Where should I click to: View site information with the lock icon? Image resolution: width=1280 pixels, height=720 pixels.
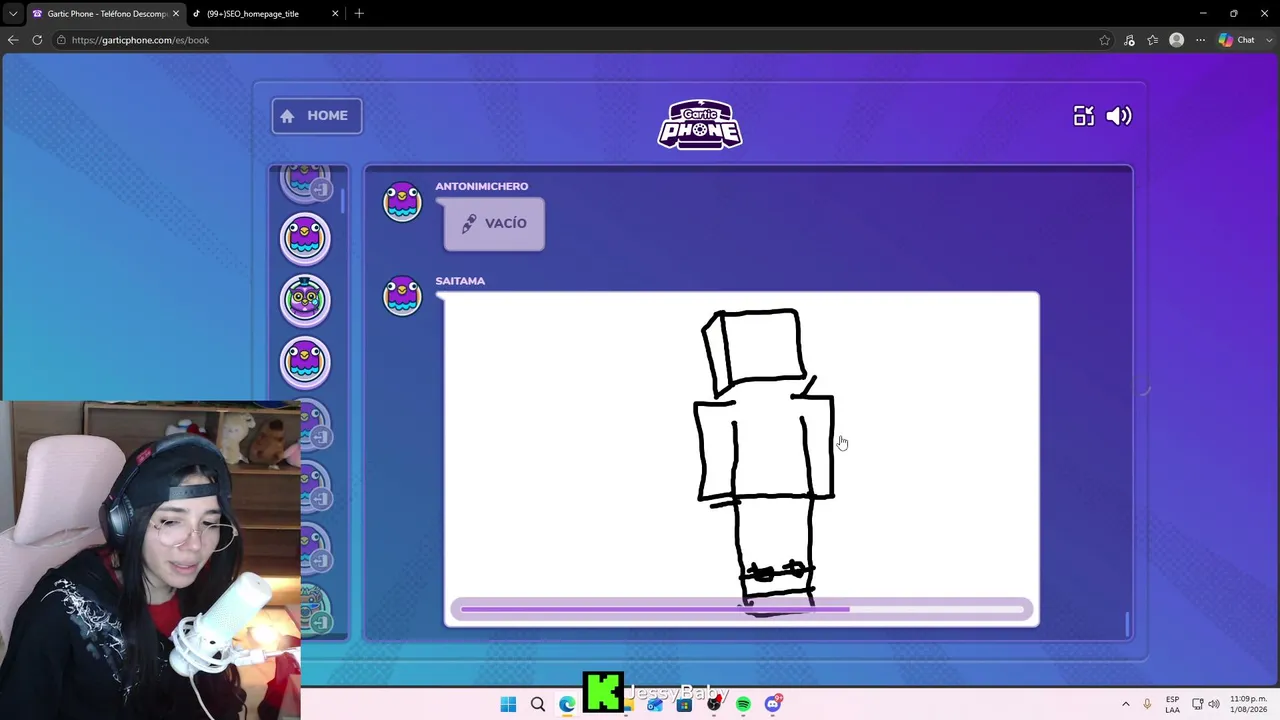pos(61,40)
